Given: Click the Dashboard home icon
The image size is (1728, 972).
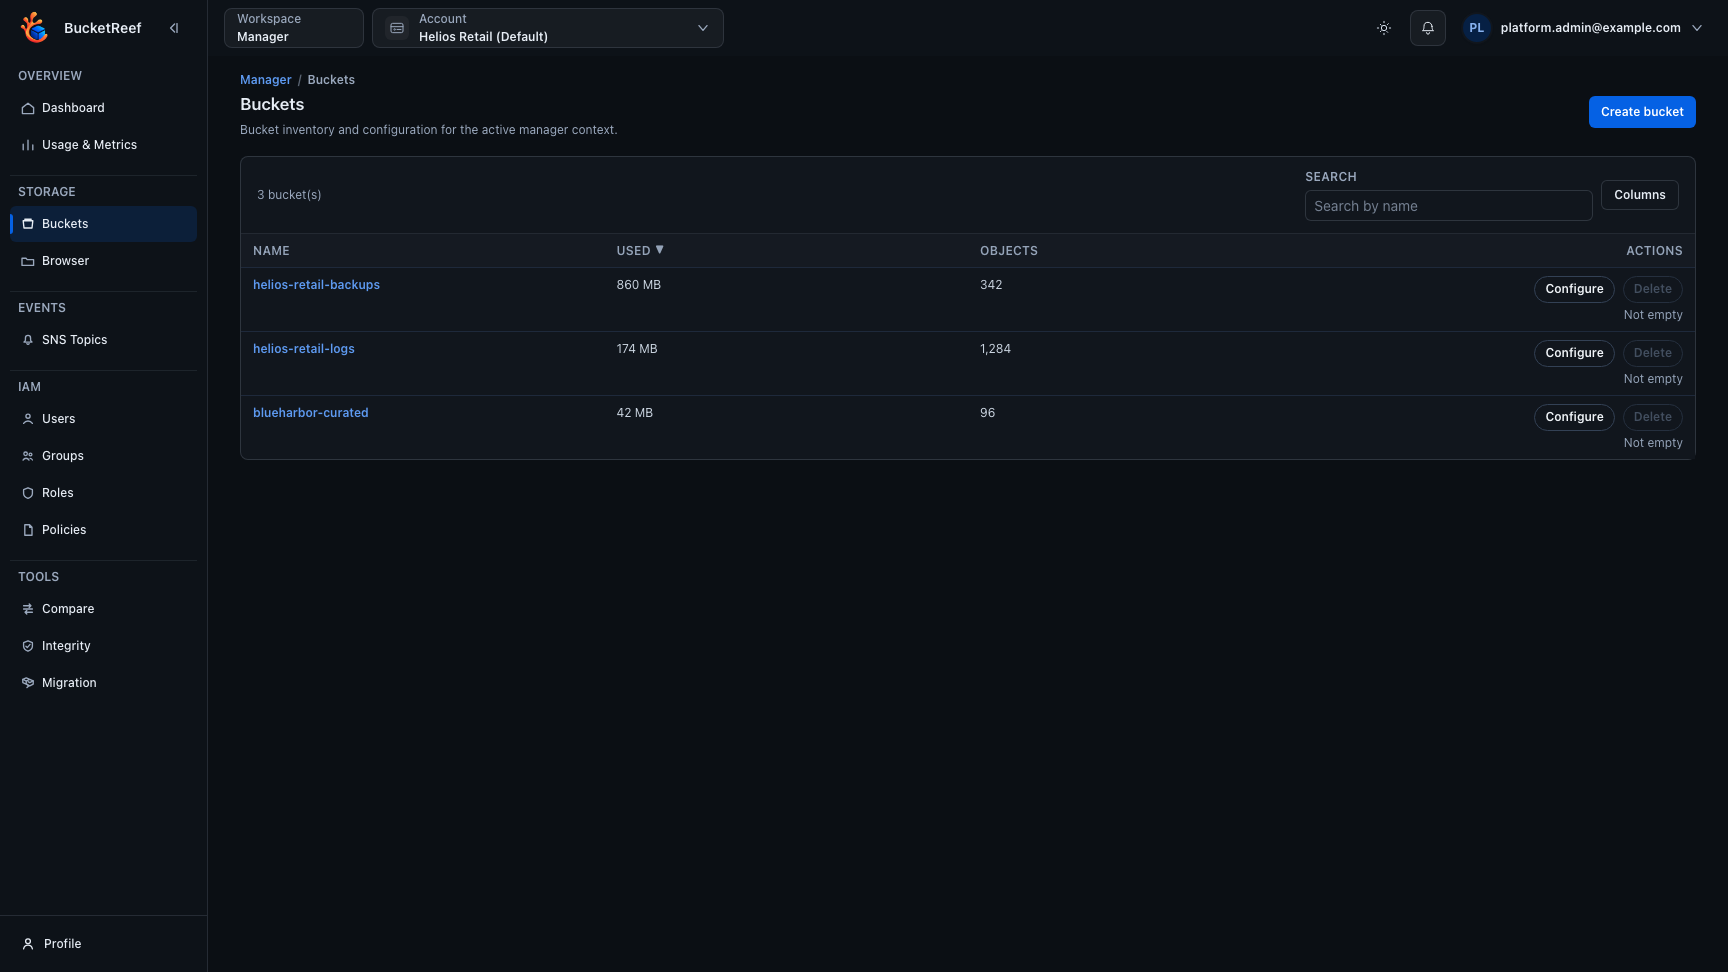Looking at the screenshot, I should coord(28,108).
